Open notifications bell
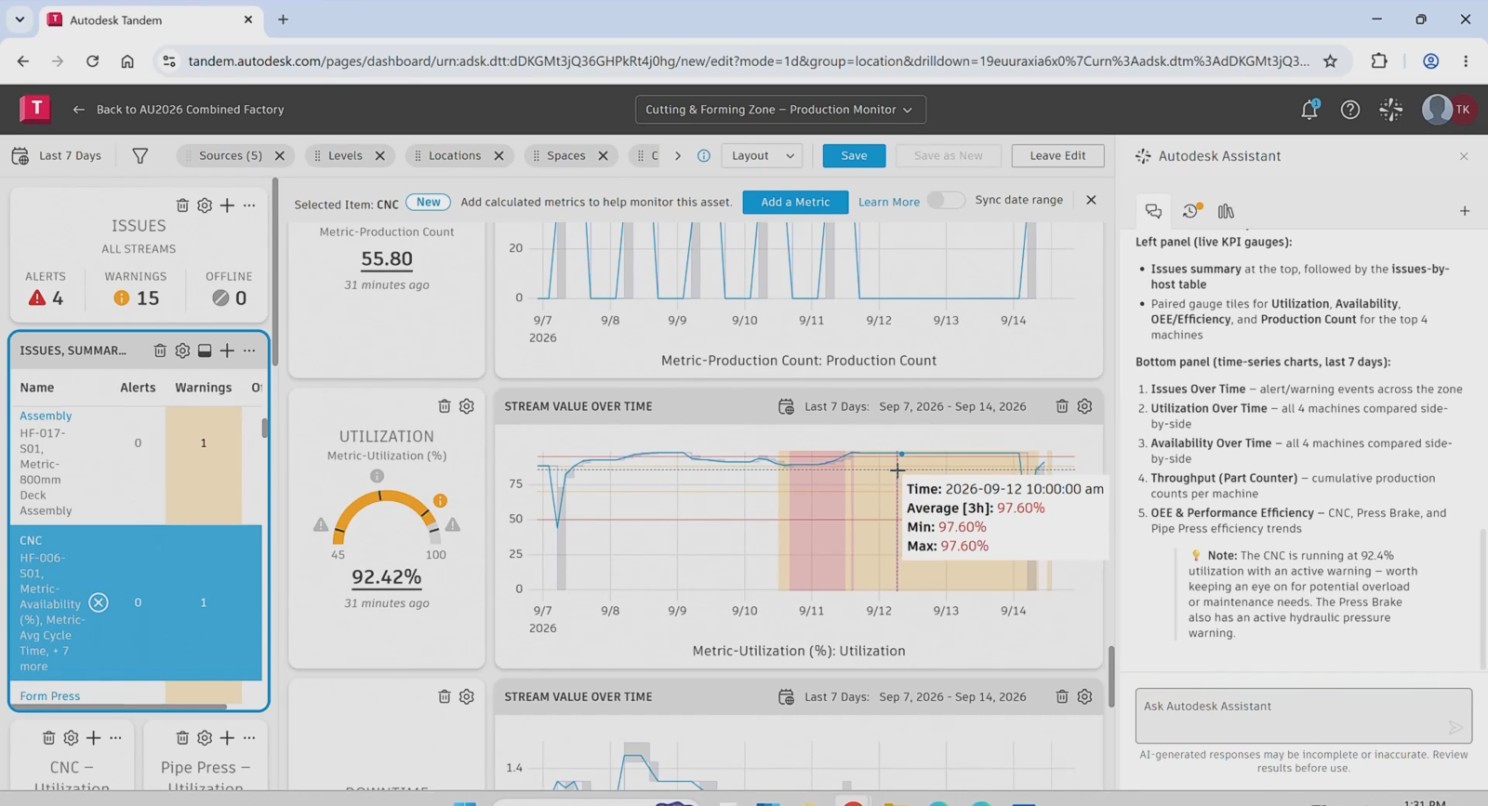 [x=1309, y=110]
